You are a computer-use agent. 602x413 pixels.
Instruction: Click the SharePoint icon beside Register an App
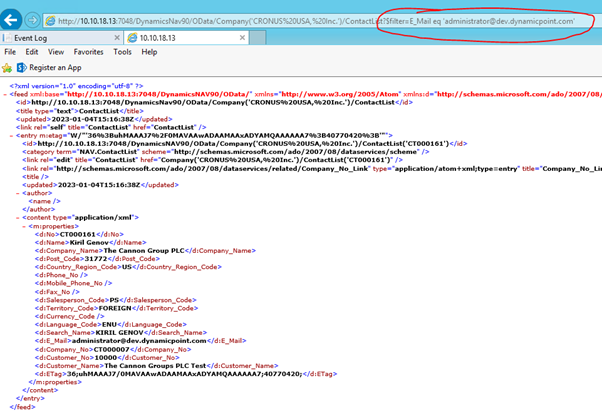(22, 68)
